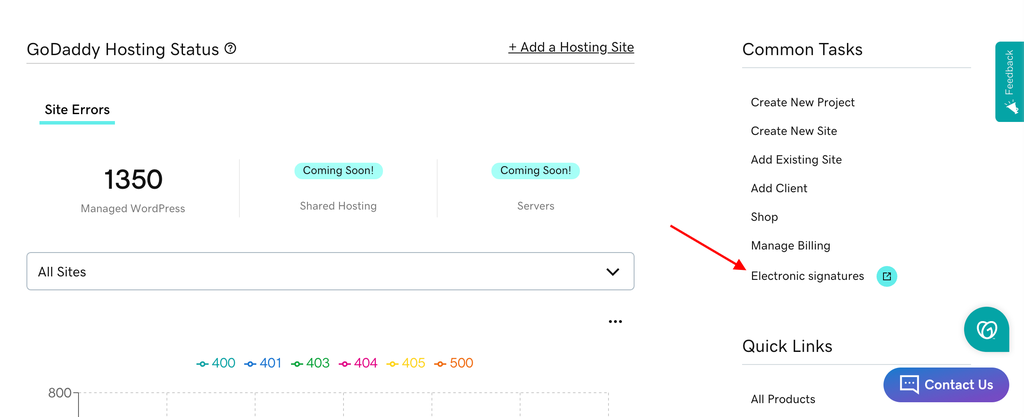Screen dimensions: 1024x417
Task: Open Create New Project task
Action: [803, 102]
